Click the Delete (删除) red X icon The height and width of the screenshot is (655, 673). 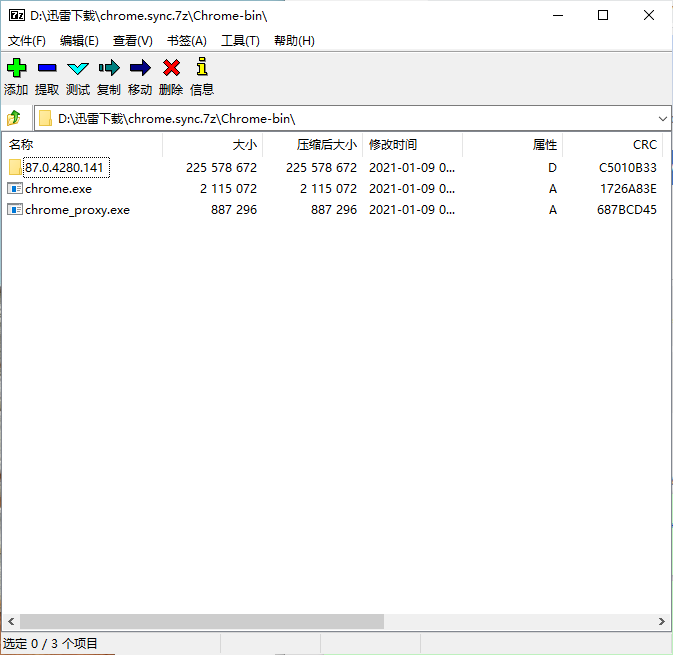[x=171, y=68]
